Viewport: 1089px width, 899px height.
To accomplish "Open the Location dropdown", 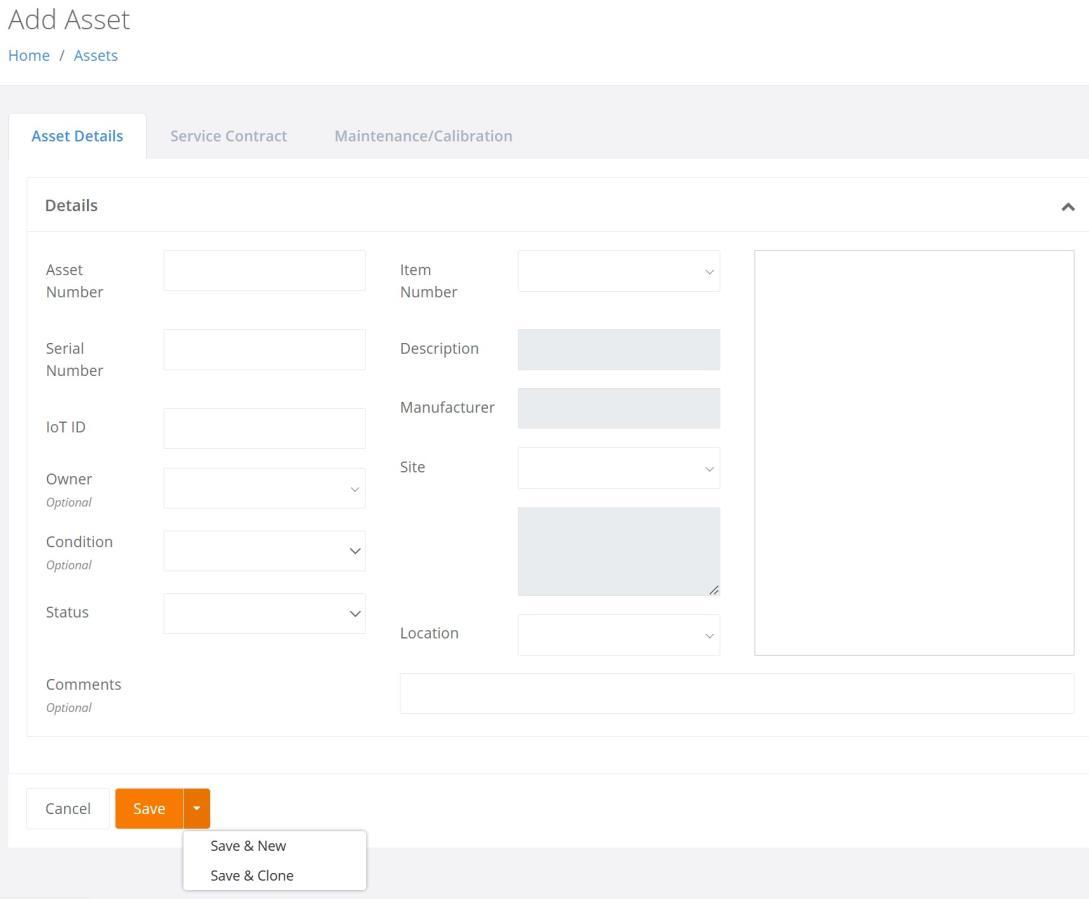I will tap(618, 635).
